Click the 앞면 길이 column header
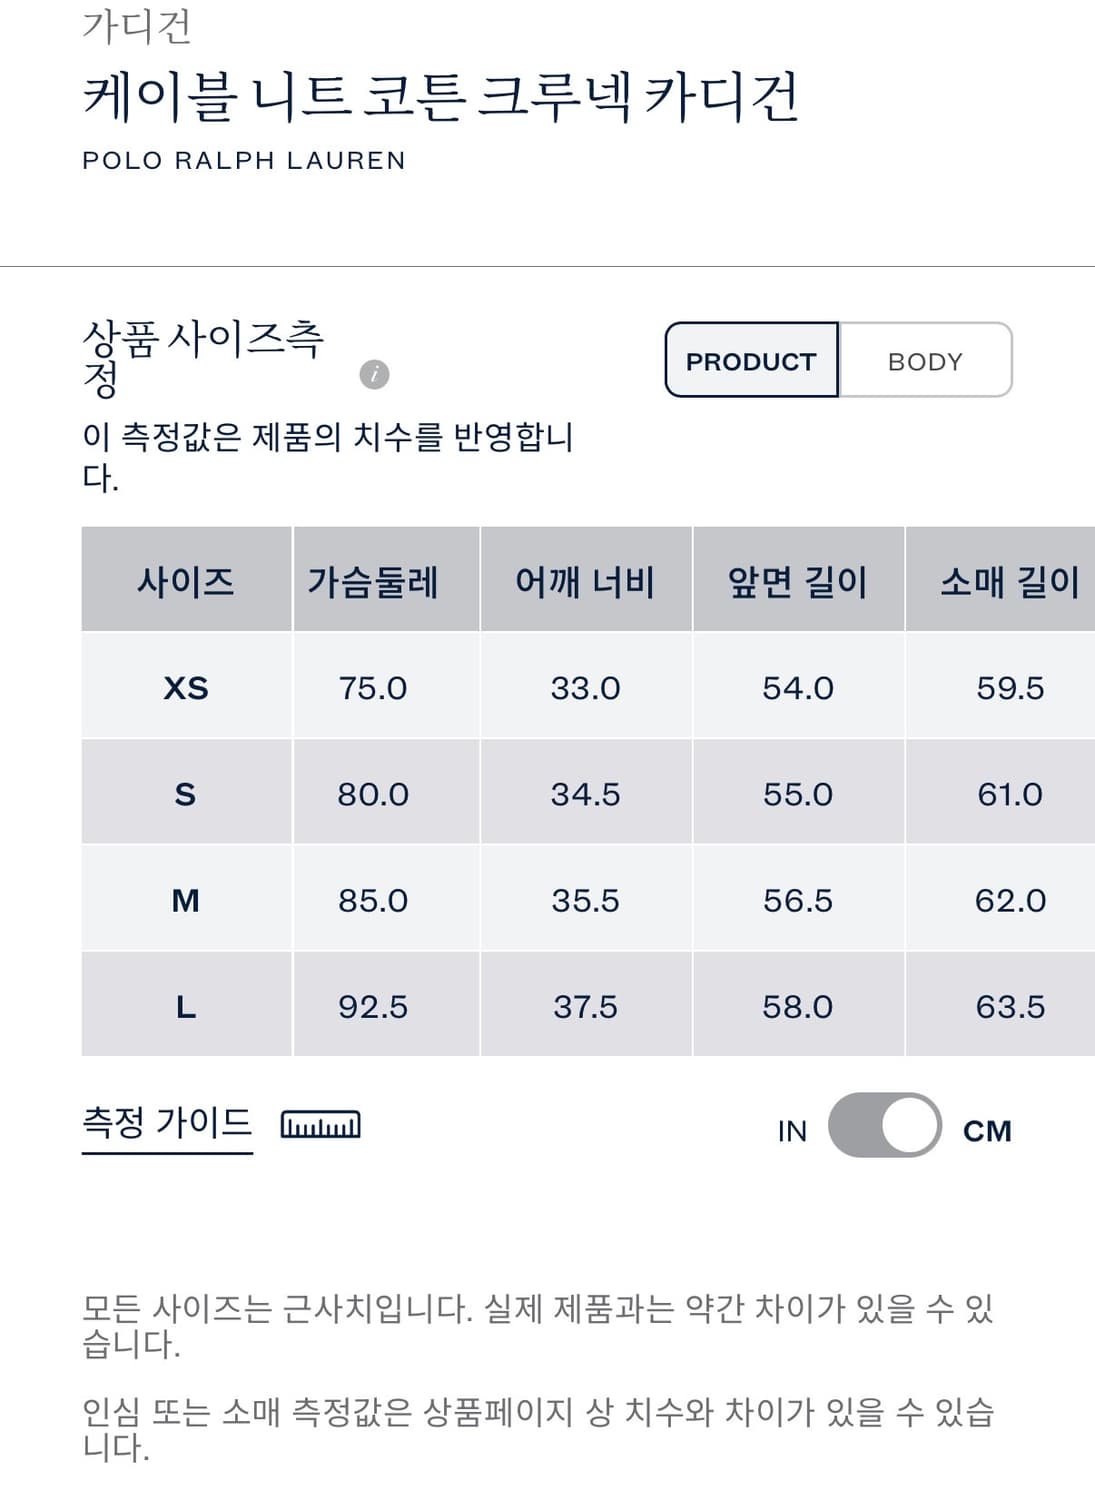This screenshot has width=1095, height=1500. (x=797, y=581)
